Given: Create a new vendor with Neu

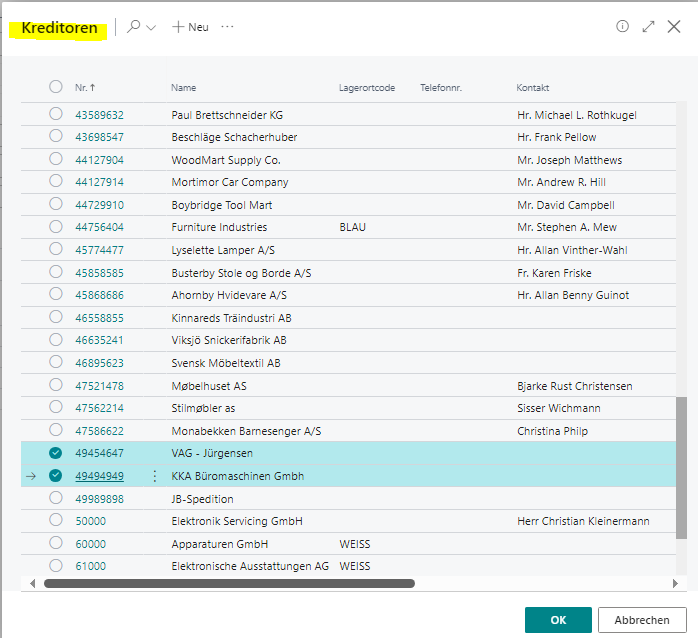Looking at the screenshot, I should 190,27.
